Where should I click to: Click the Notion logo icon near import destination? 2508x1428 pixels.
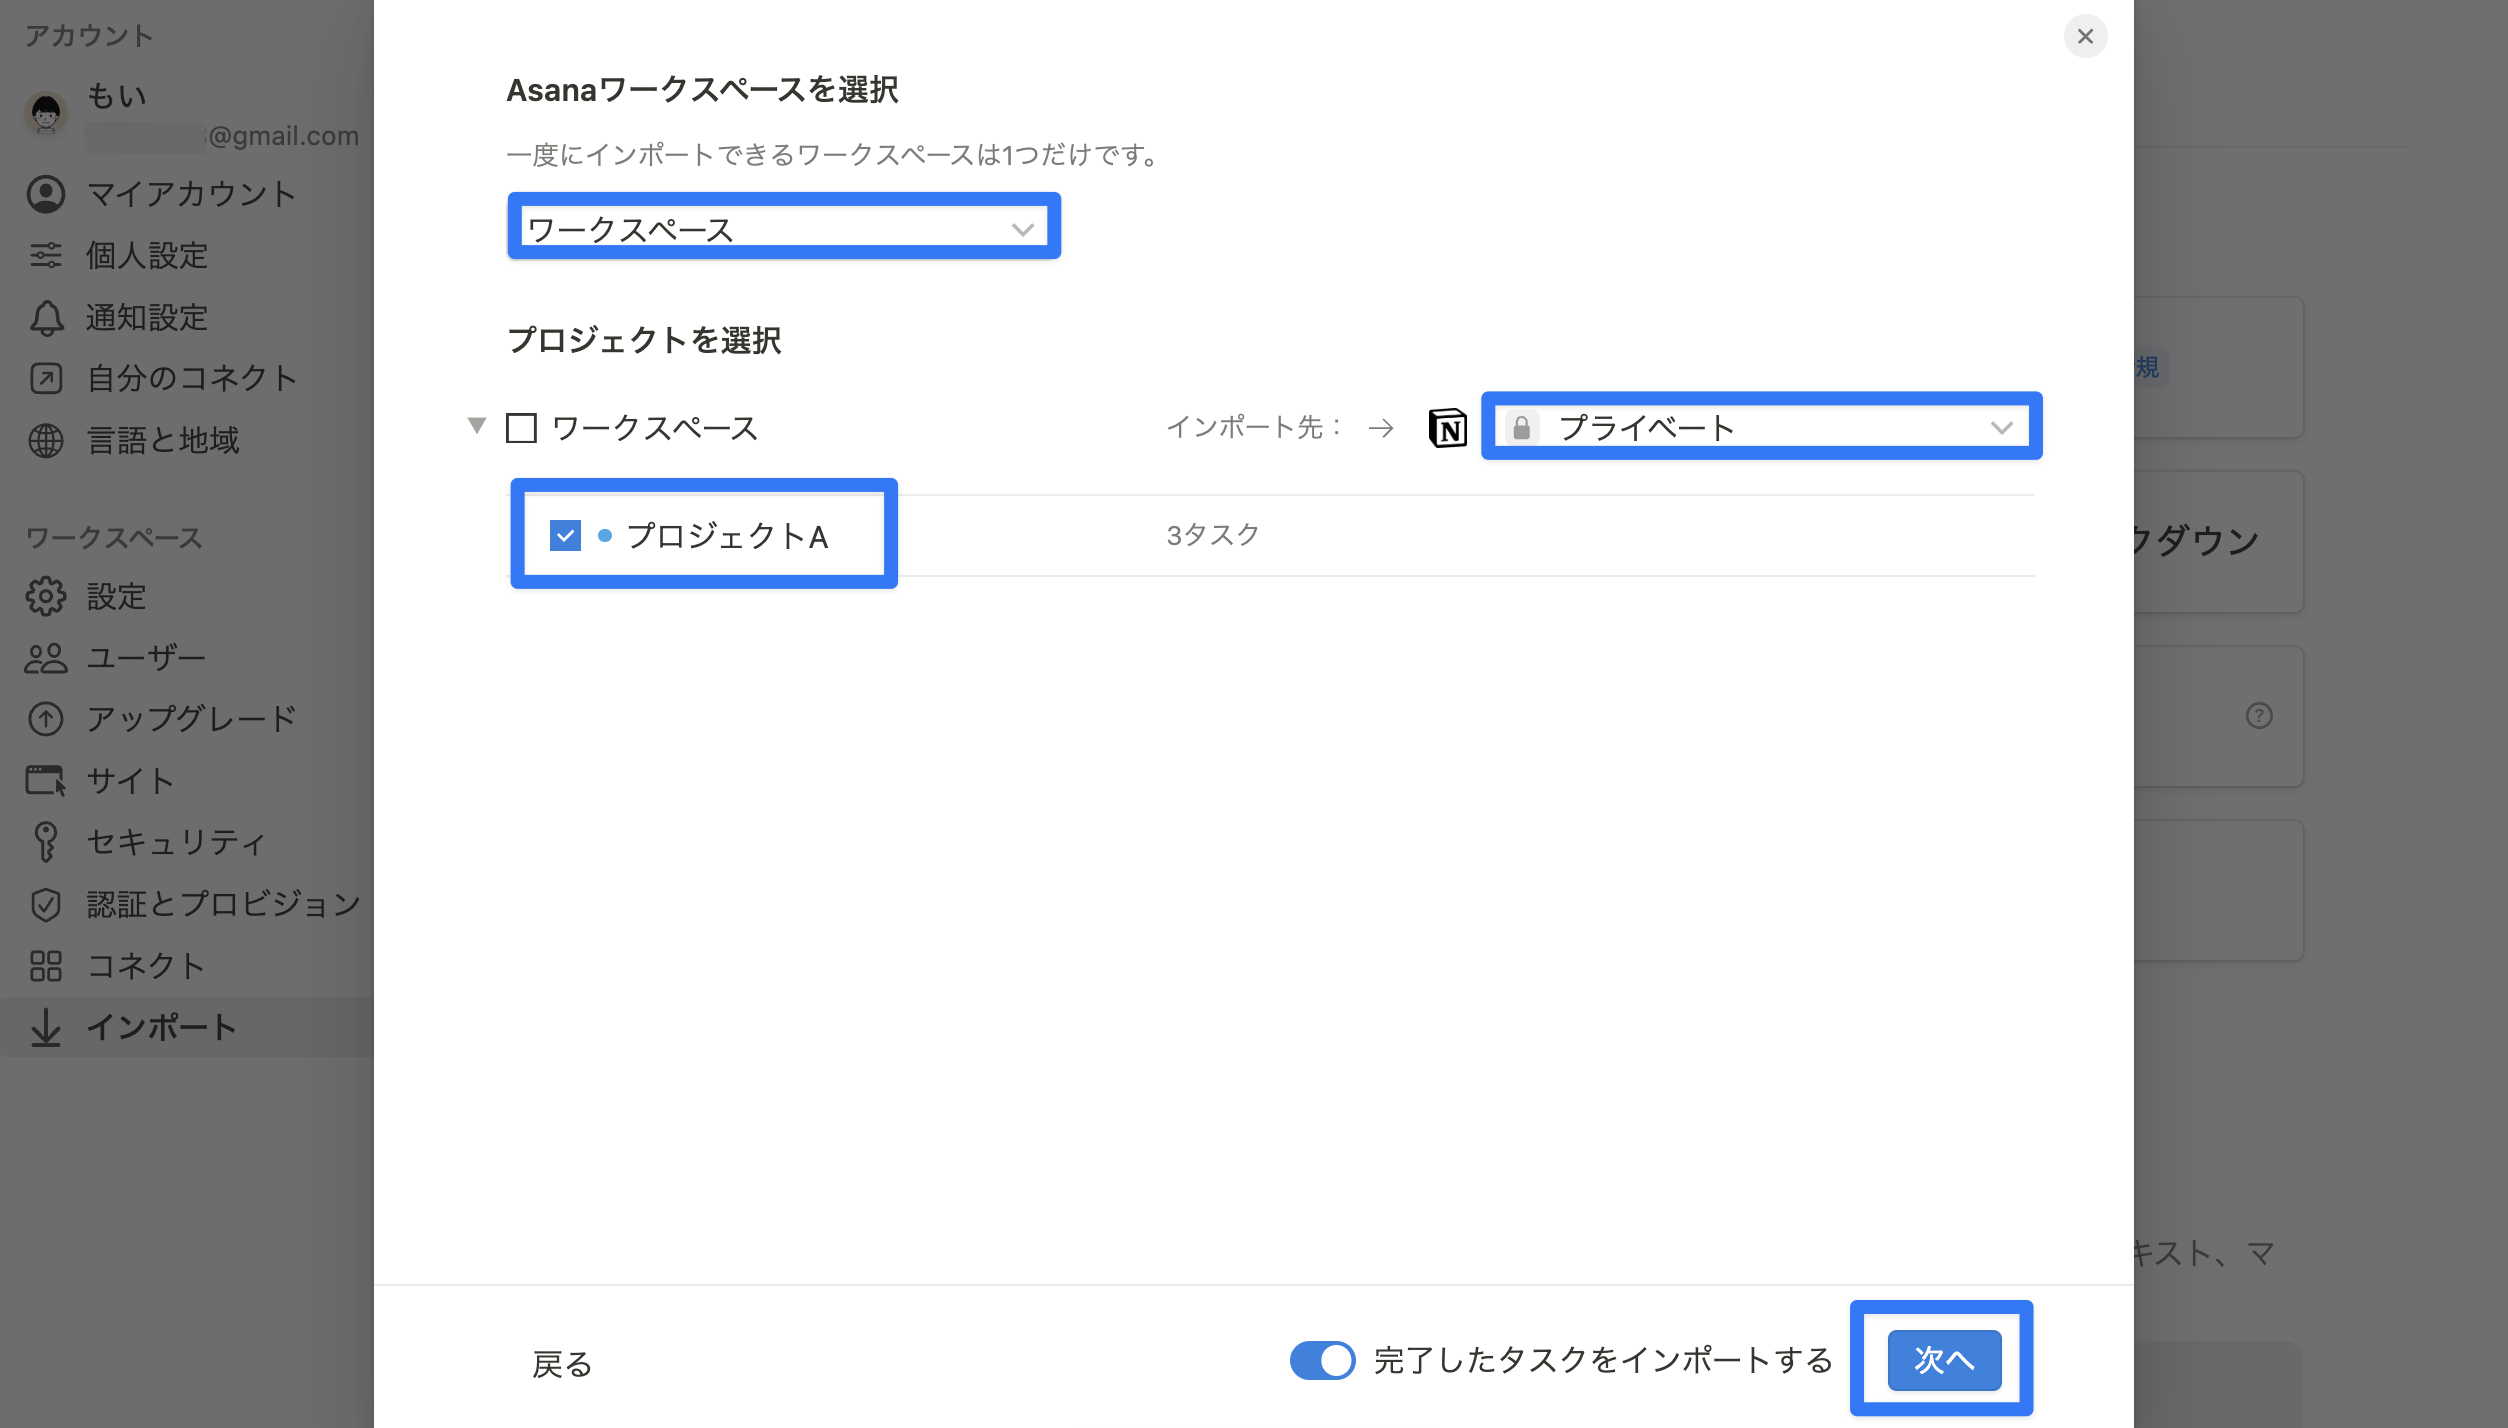[x=1447, y=428]
